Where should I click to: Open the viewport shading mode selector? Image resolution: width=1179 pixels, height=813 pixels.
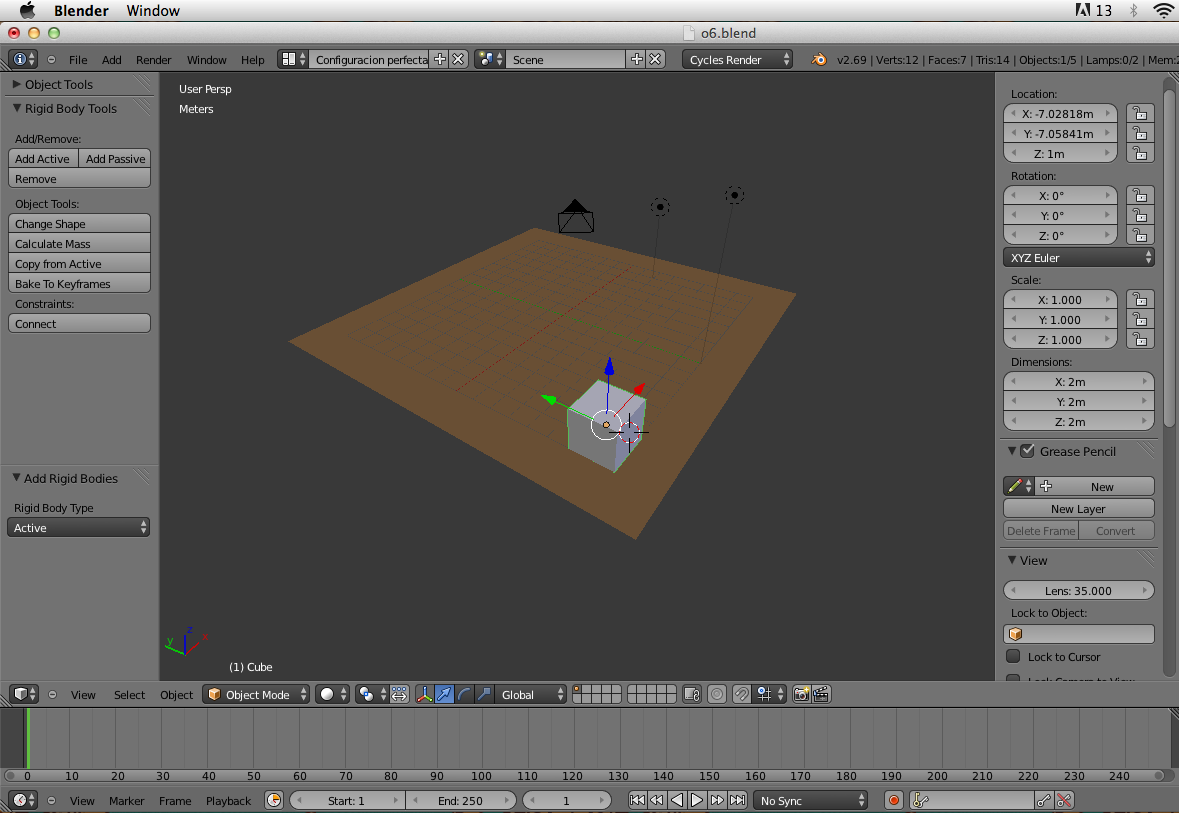332,694
